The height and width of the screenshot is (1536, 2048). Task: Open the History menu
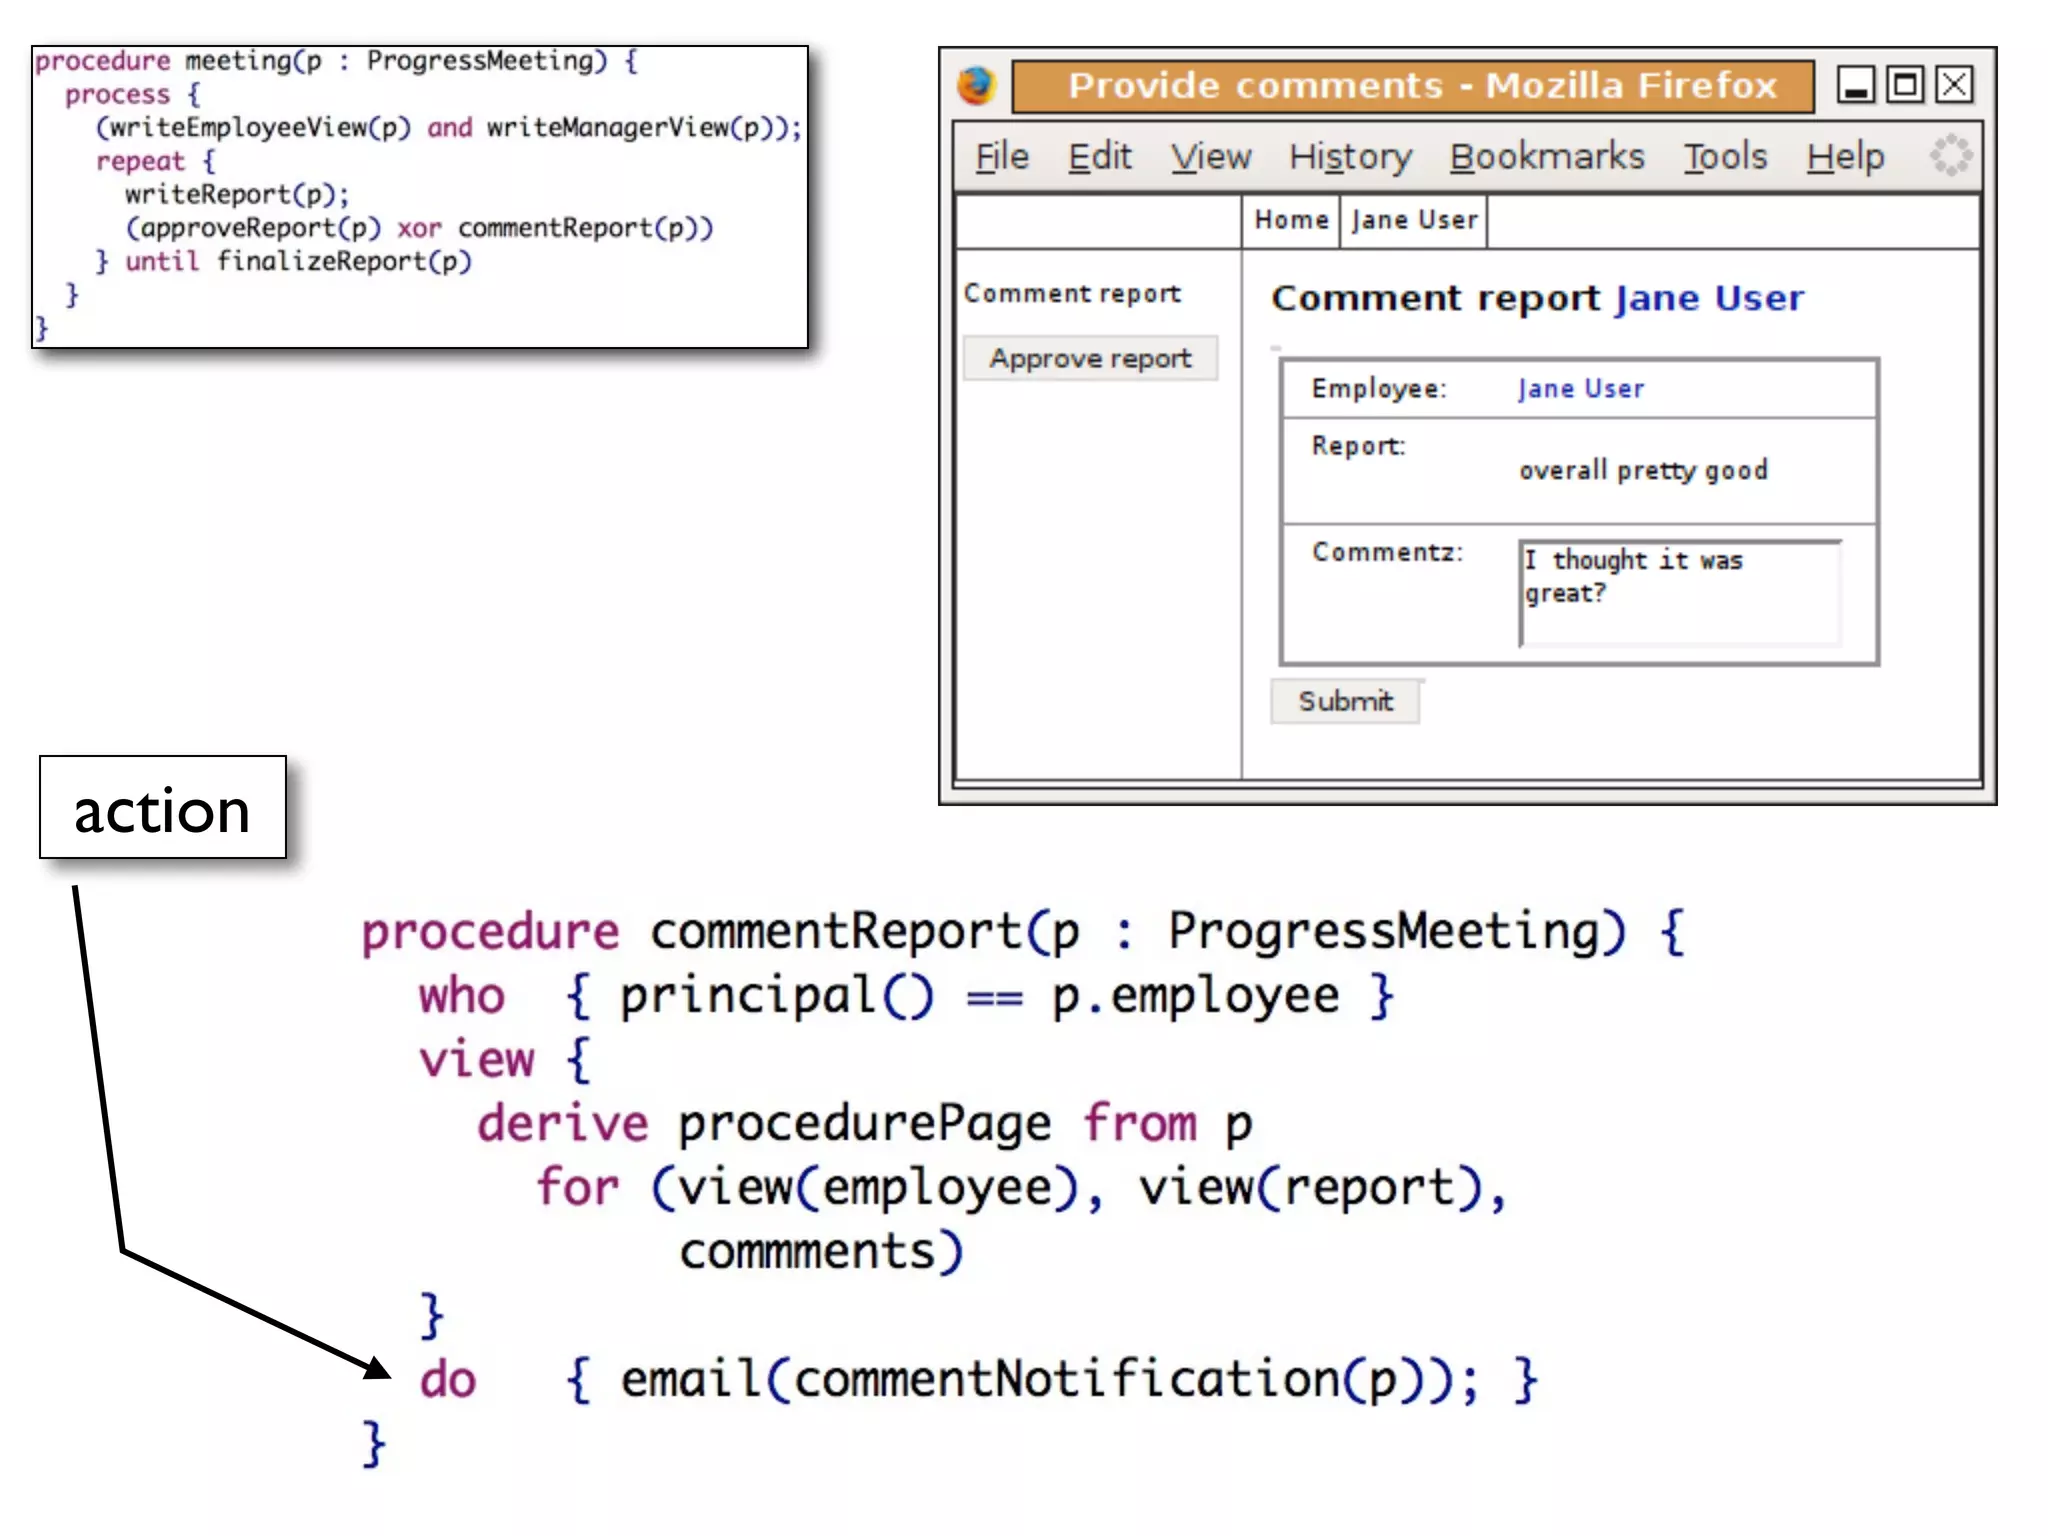(1350, 157)
